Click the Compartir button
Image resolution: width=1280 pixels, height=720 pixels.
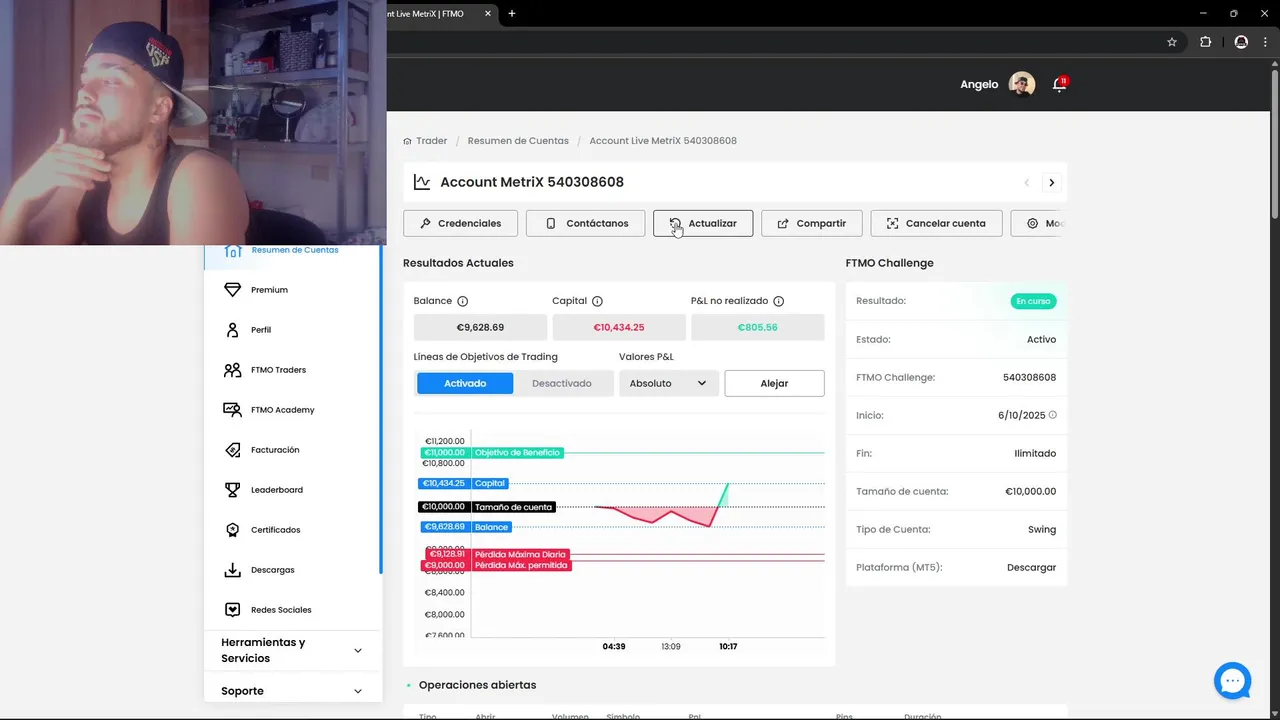[x=811, y=223]
